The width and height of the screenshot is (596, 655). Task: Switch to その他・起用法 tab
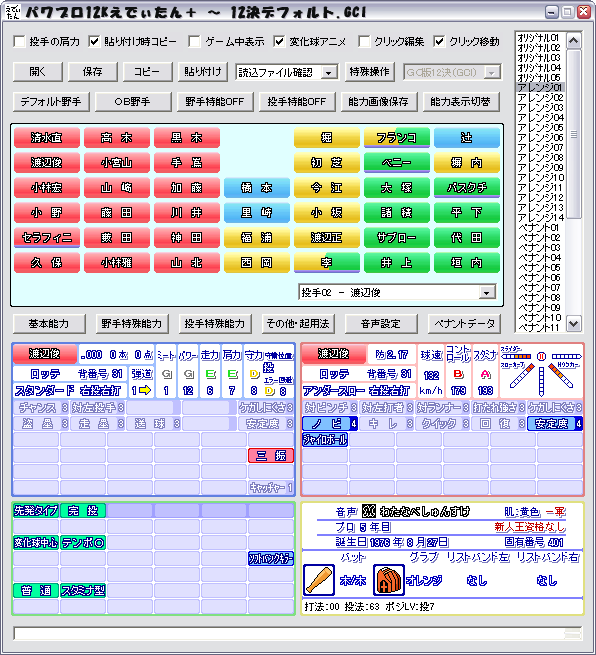298,324
